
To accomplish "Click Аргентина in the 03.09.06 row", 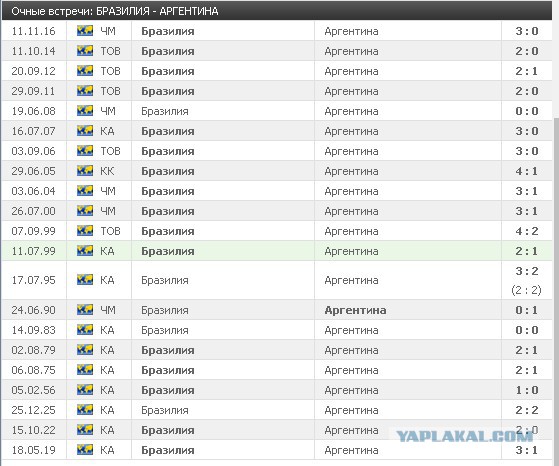I will click(x=351, y=151).
